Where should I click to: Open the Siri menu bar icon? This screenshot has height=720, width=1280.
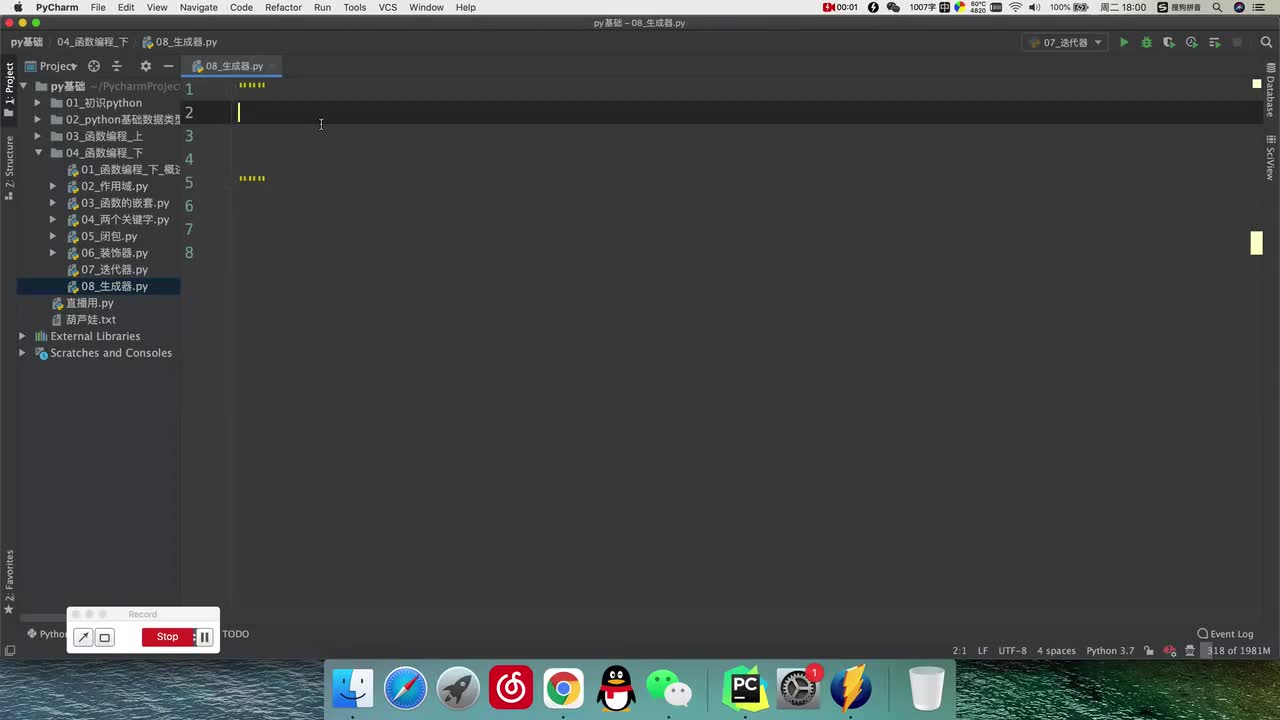[1240, 7]
